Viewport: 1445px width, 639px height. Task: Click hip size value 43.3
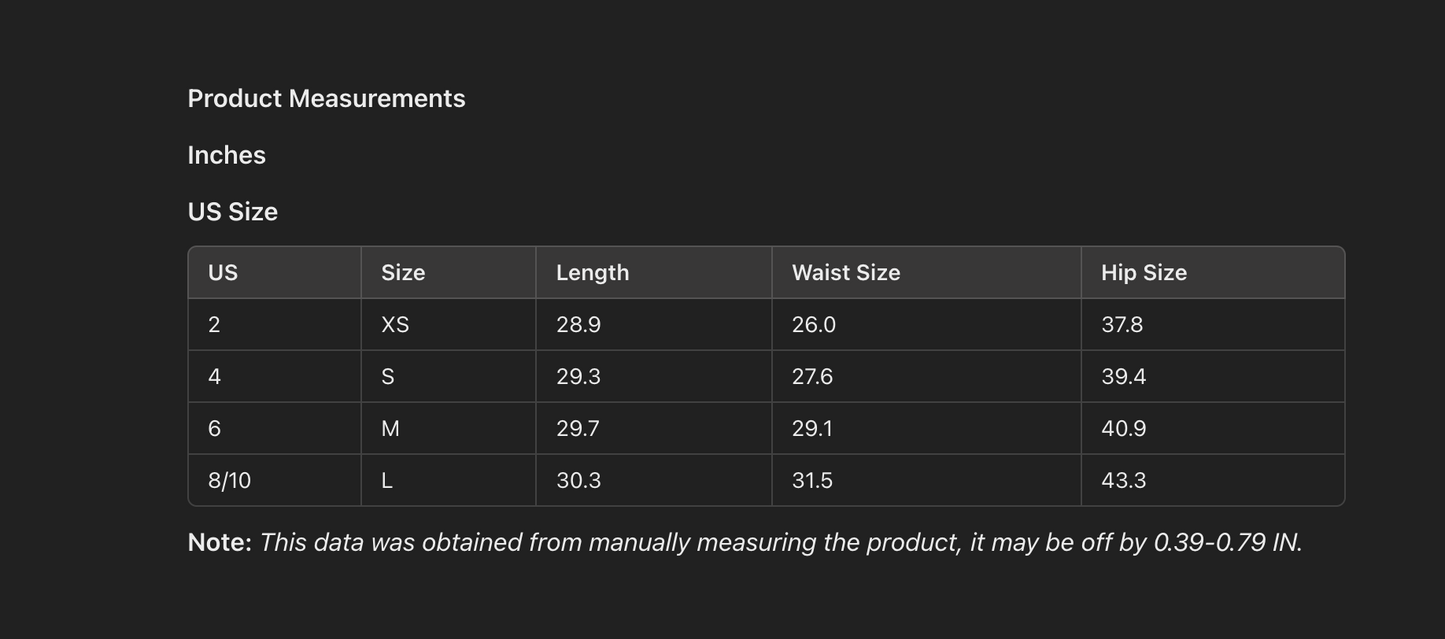click(1123, 481)
